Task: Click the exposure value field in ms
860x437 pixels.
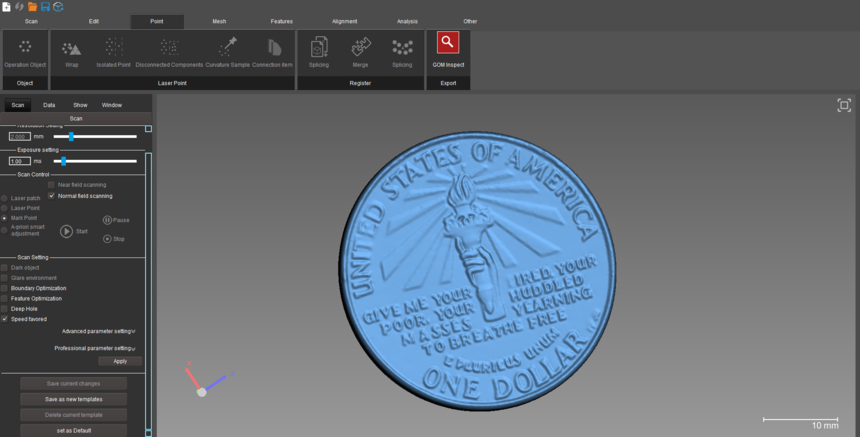Action: pyautogui.click(x=20, y=161)
